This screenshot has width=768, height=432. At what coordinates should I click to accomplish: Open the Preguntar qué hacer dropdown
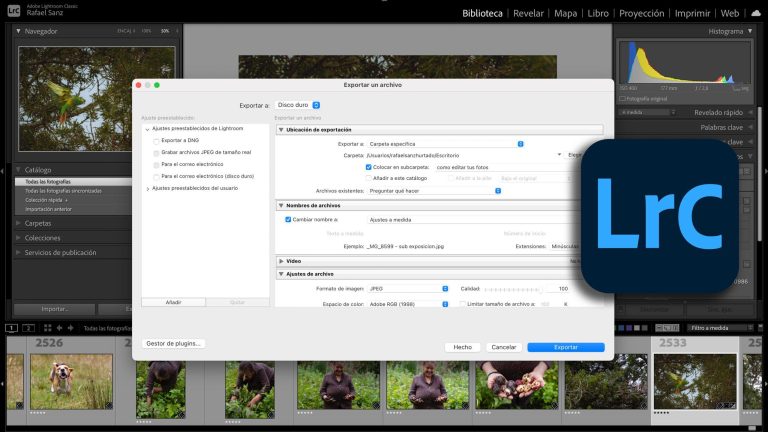pos(434,191)
